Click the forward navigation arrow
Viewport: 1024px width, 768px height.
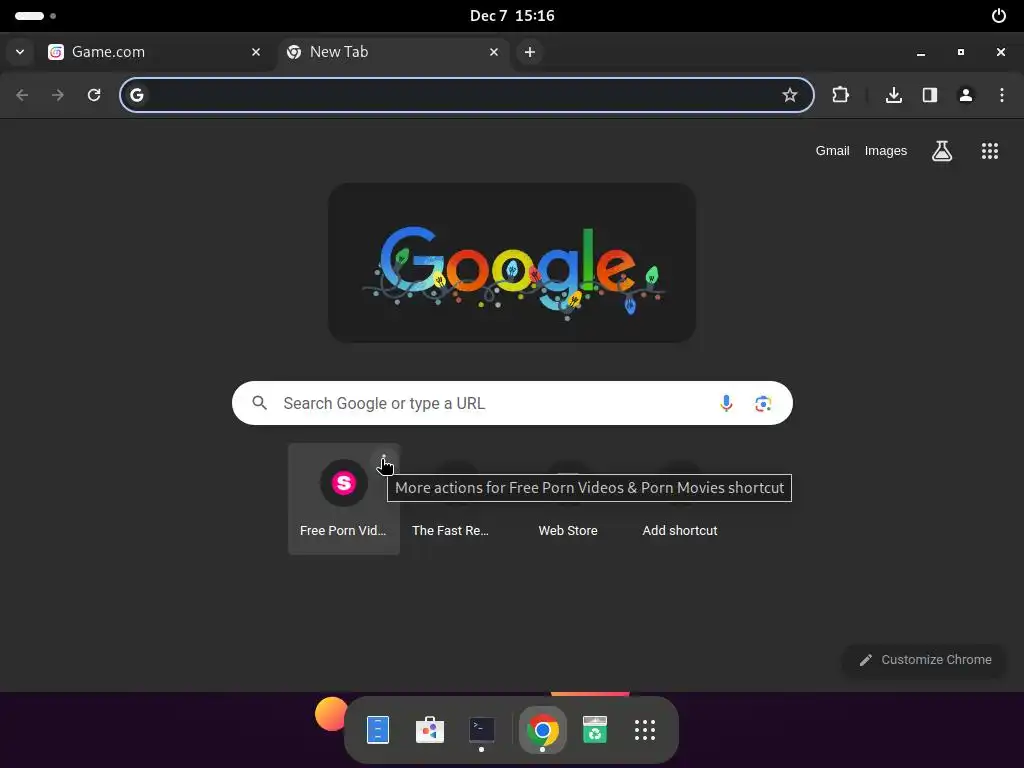click(58, 95)
